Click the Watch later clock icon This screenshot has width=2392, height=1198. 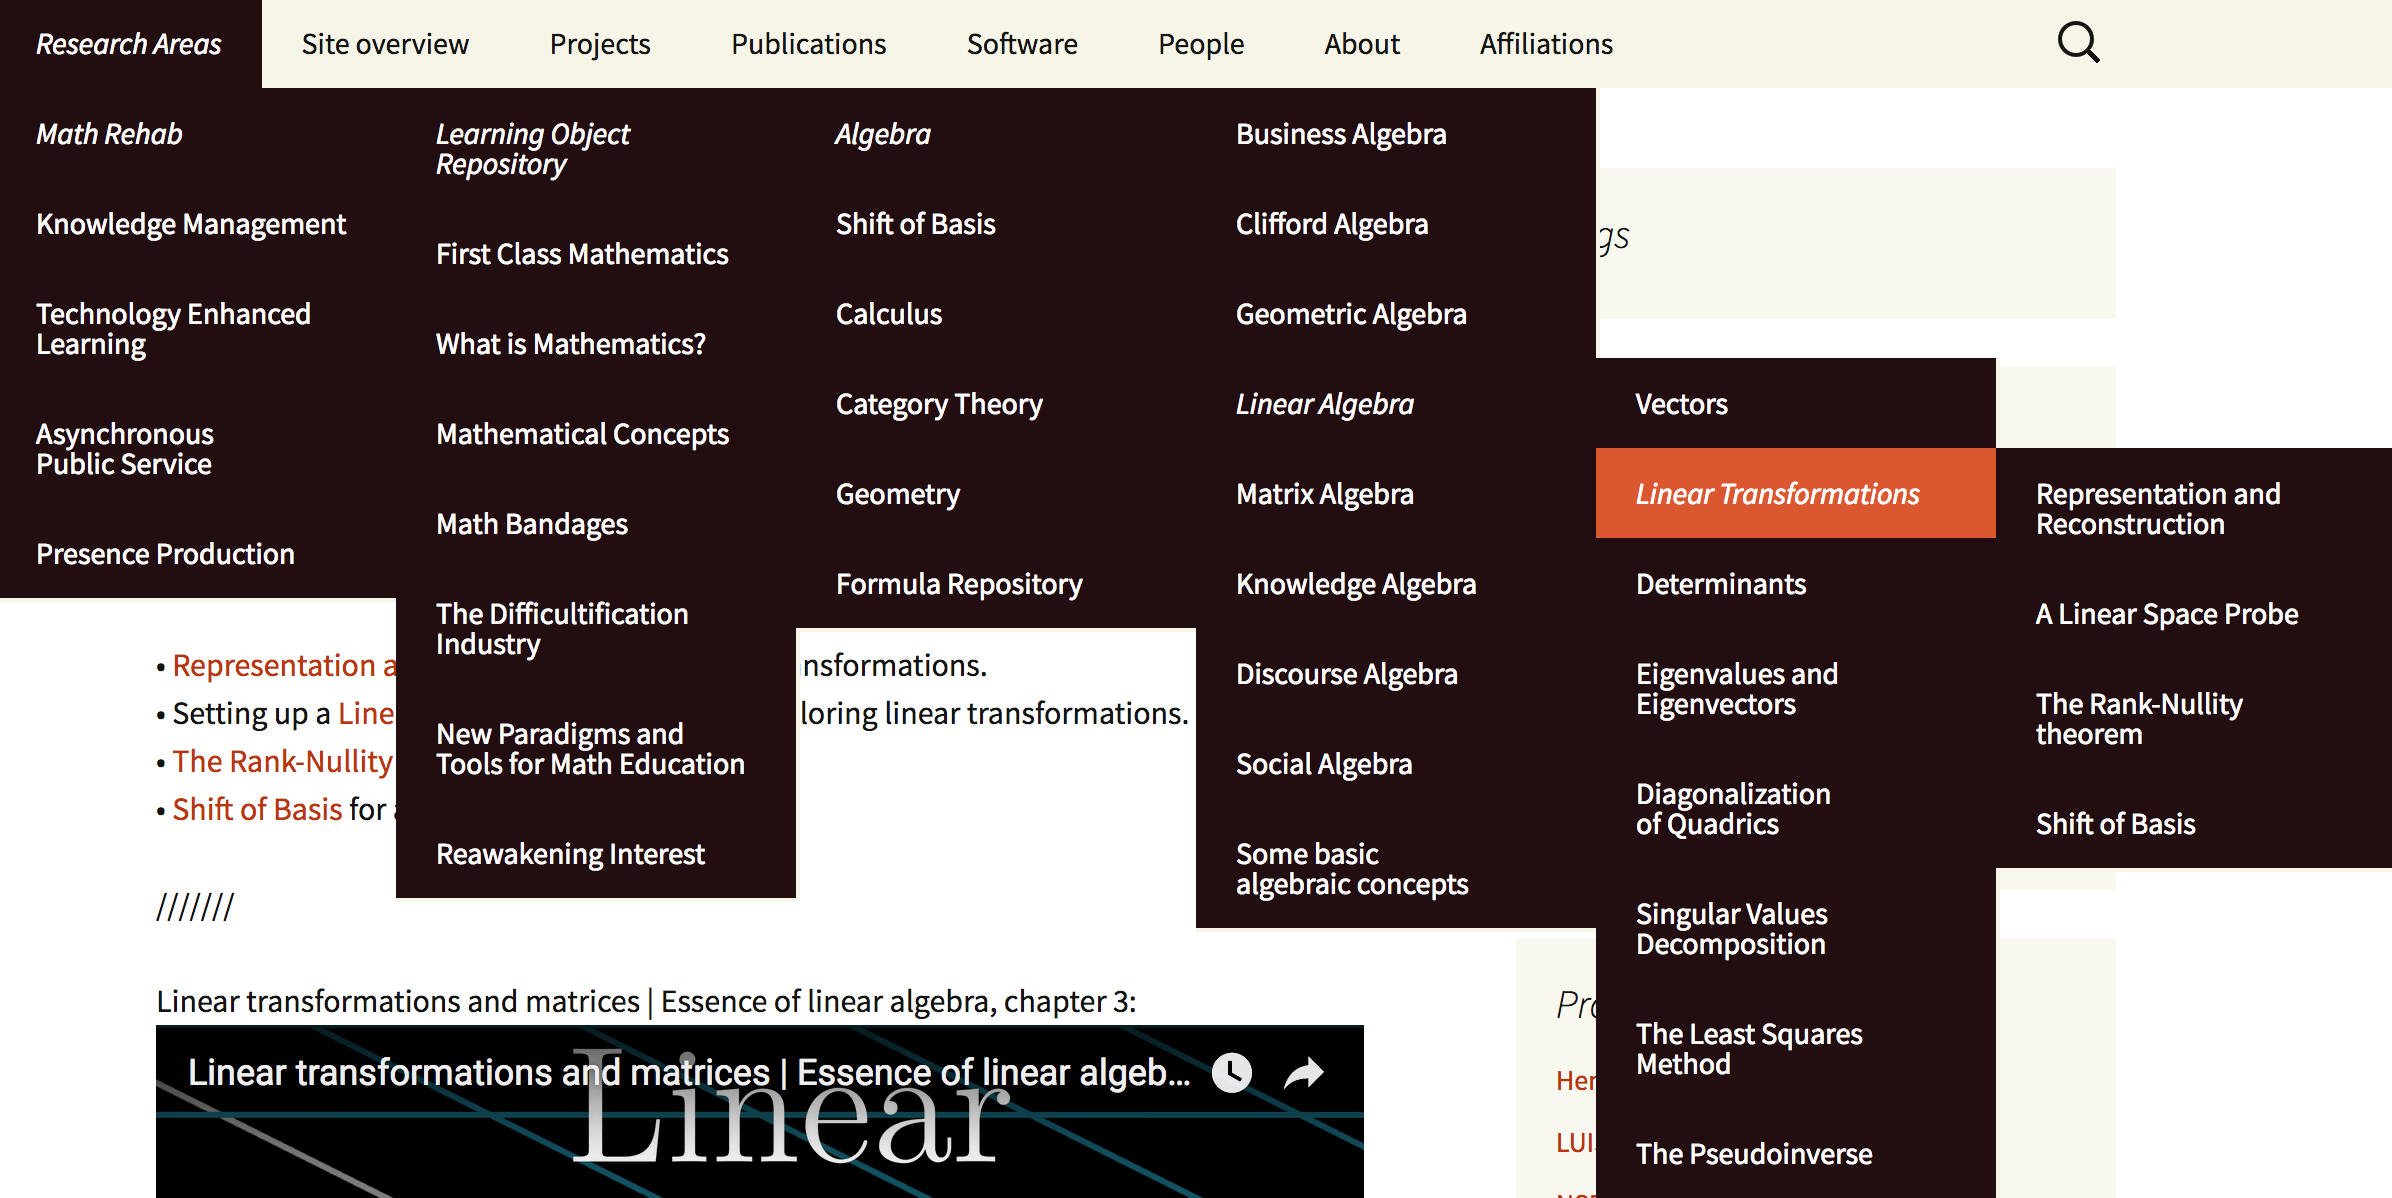(x=1232, y=1073)
